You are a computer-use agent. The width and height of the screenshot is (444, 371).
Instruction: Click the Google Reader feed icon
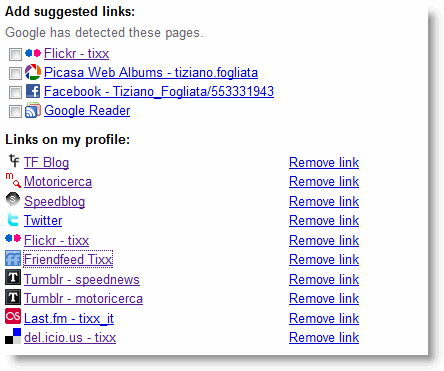33,110
